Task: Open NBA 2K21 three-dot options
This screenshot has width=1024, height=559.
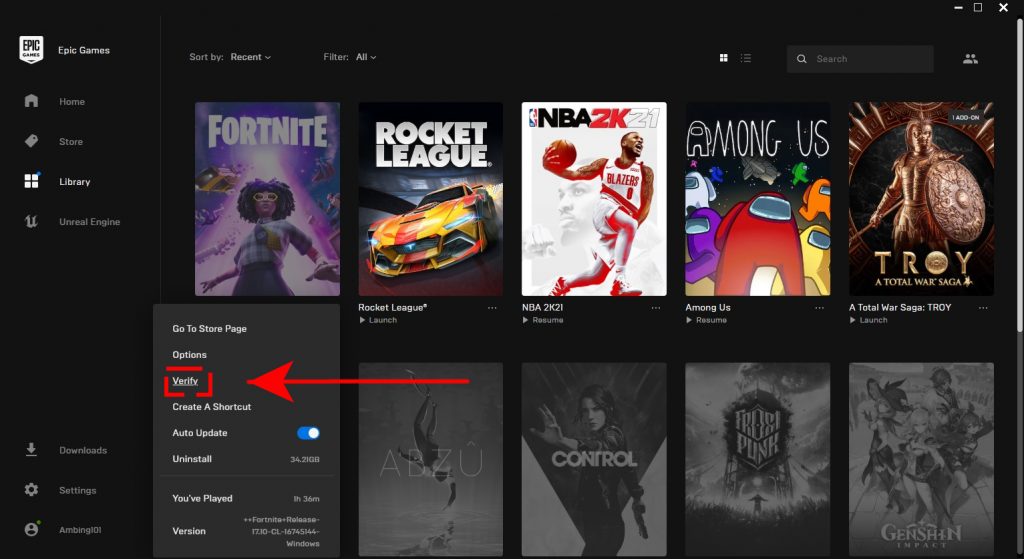Action: point(656,308)
